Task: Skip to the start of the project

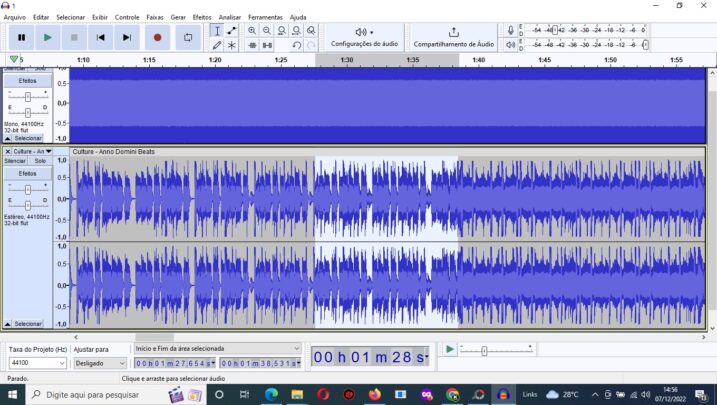Action: click(x=100, y=37)
